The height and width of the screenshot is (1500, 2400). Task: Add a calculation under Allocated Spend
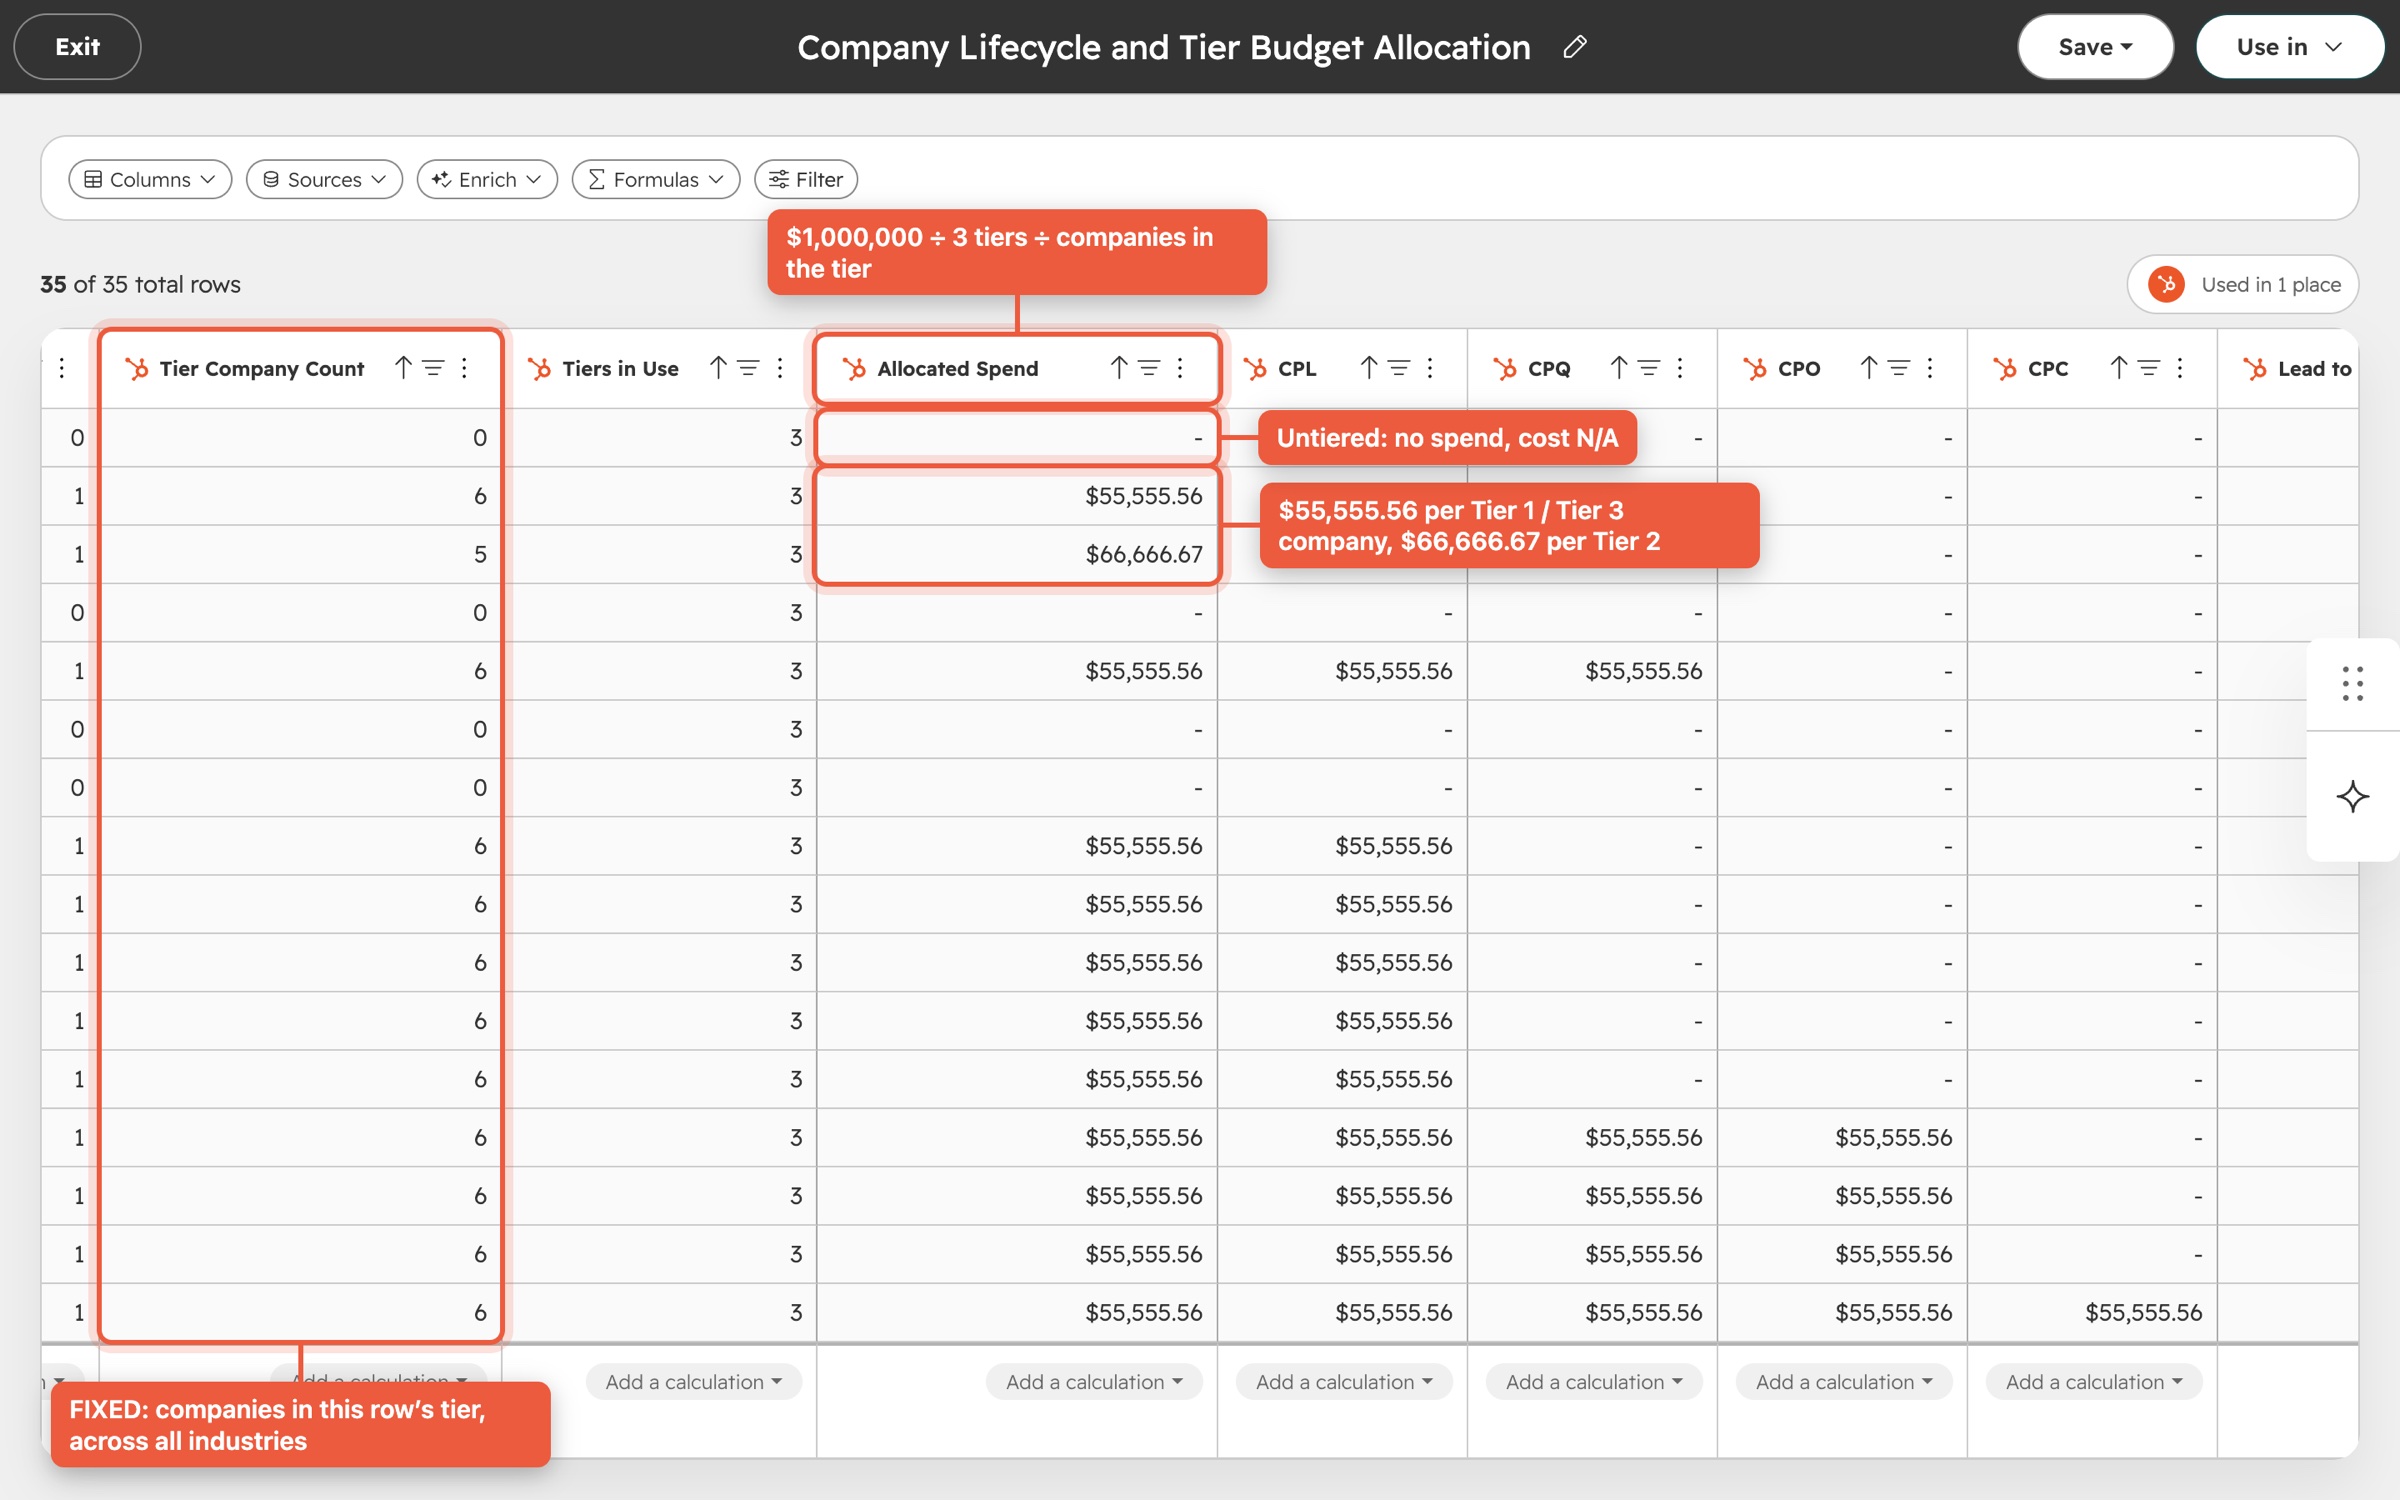(1095, 1382)
